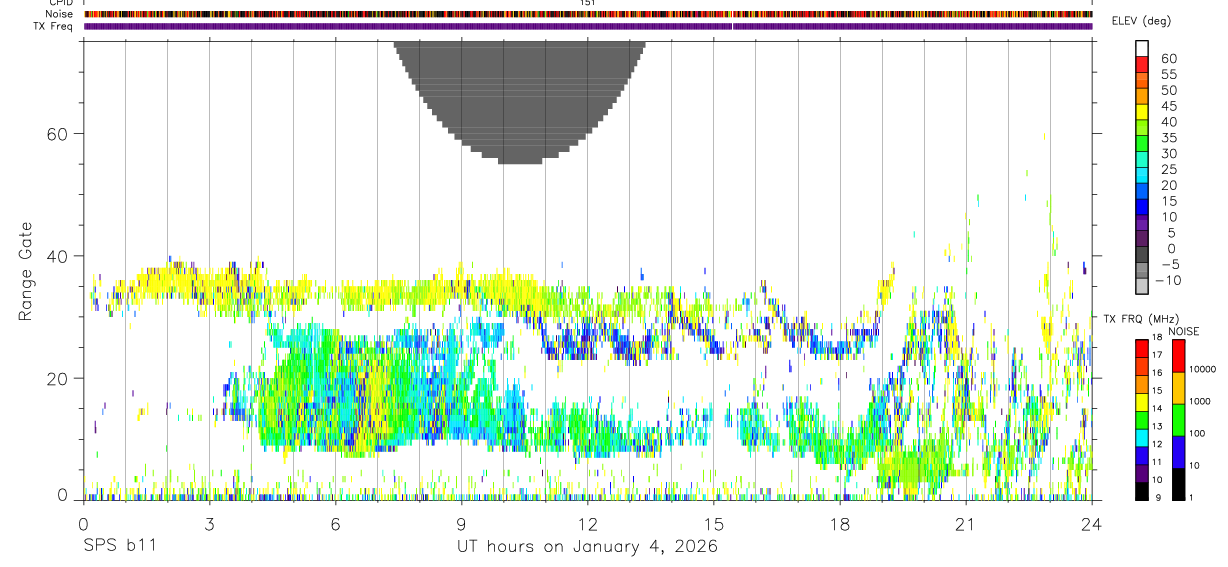Click the '6' hour tick label
Viewport: 1228px width, 567px height.
tap(335, 524)
